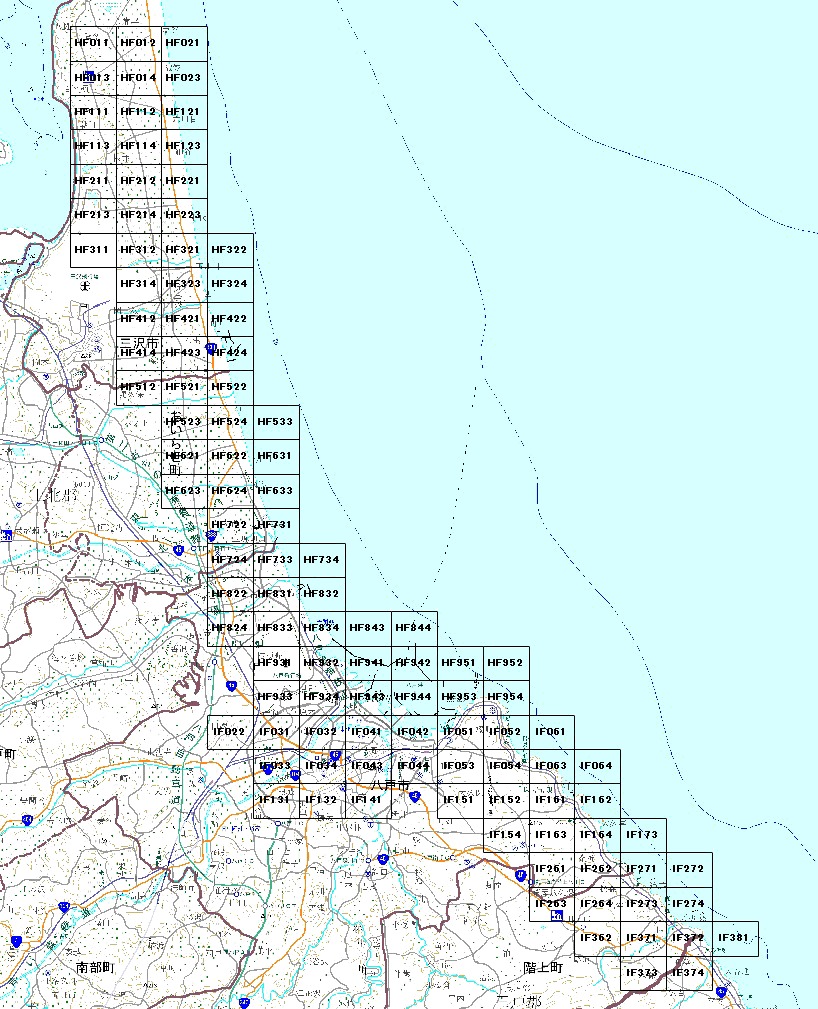Select map tile HF734
Image resolution: width=818 pixels, height=1009 pixels.
[x=322, y=560]
